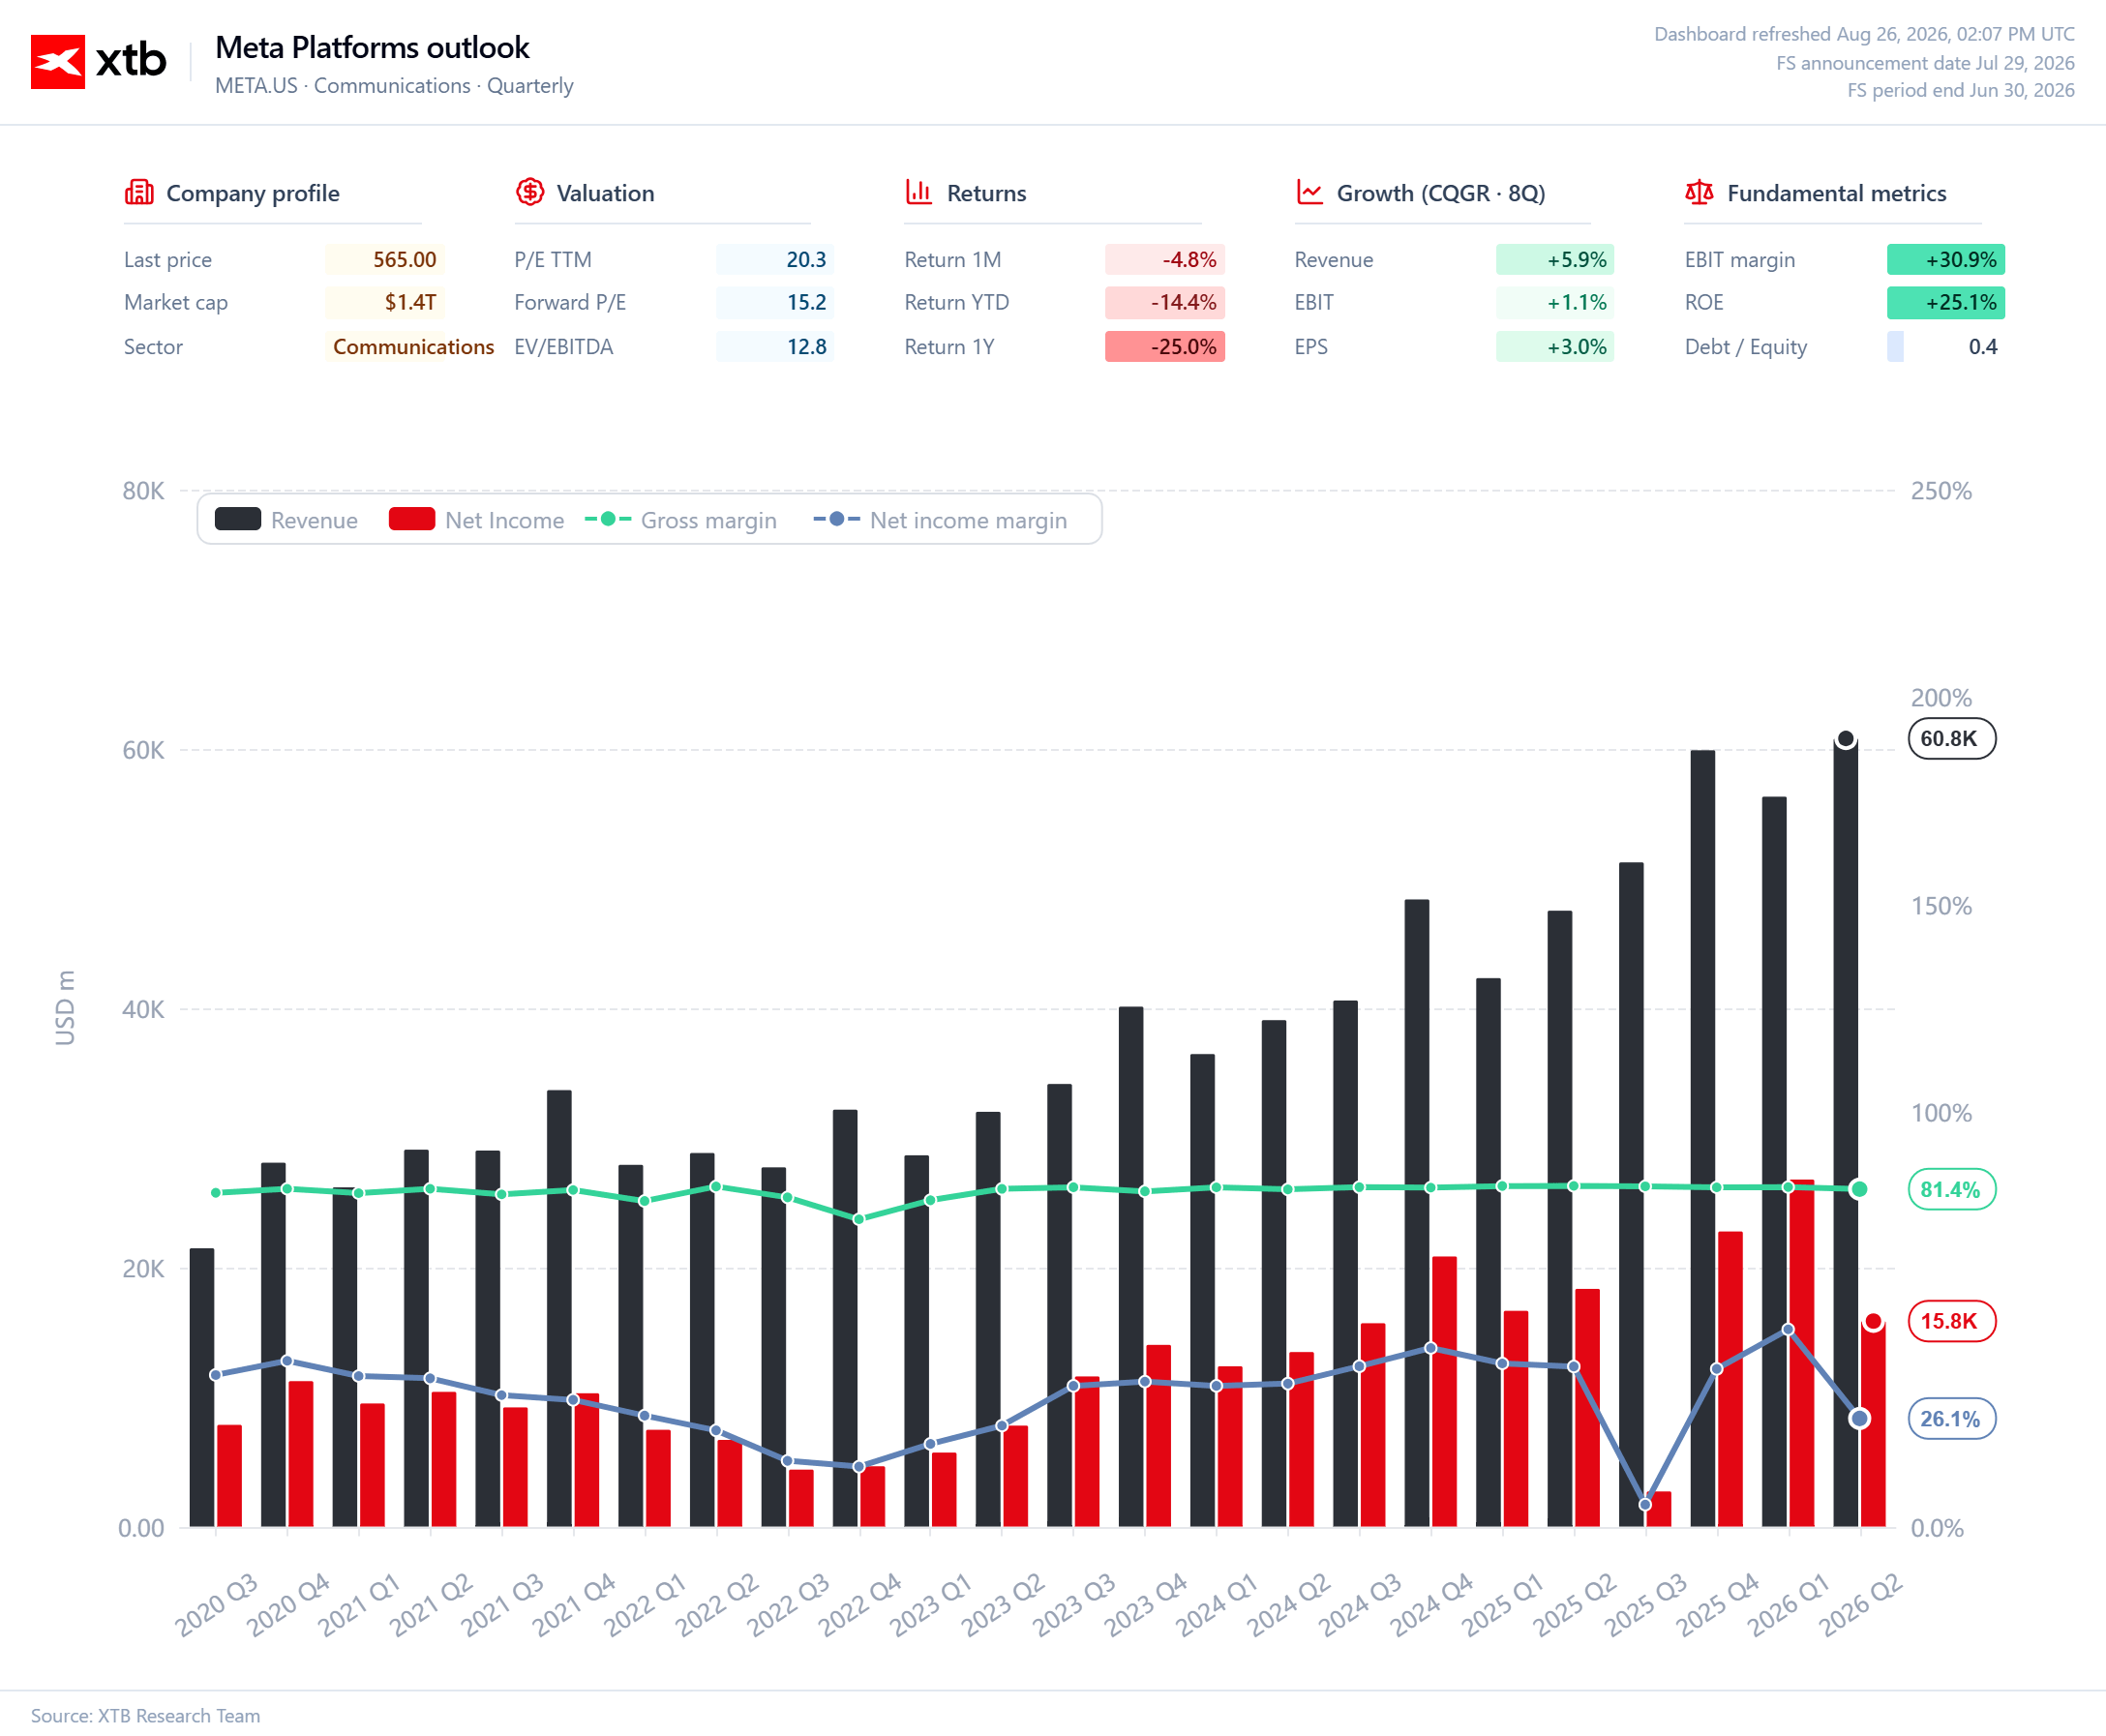Click the Returns heading
This screenshot has height=1736, width=2106.
(986, 193)
